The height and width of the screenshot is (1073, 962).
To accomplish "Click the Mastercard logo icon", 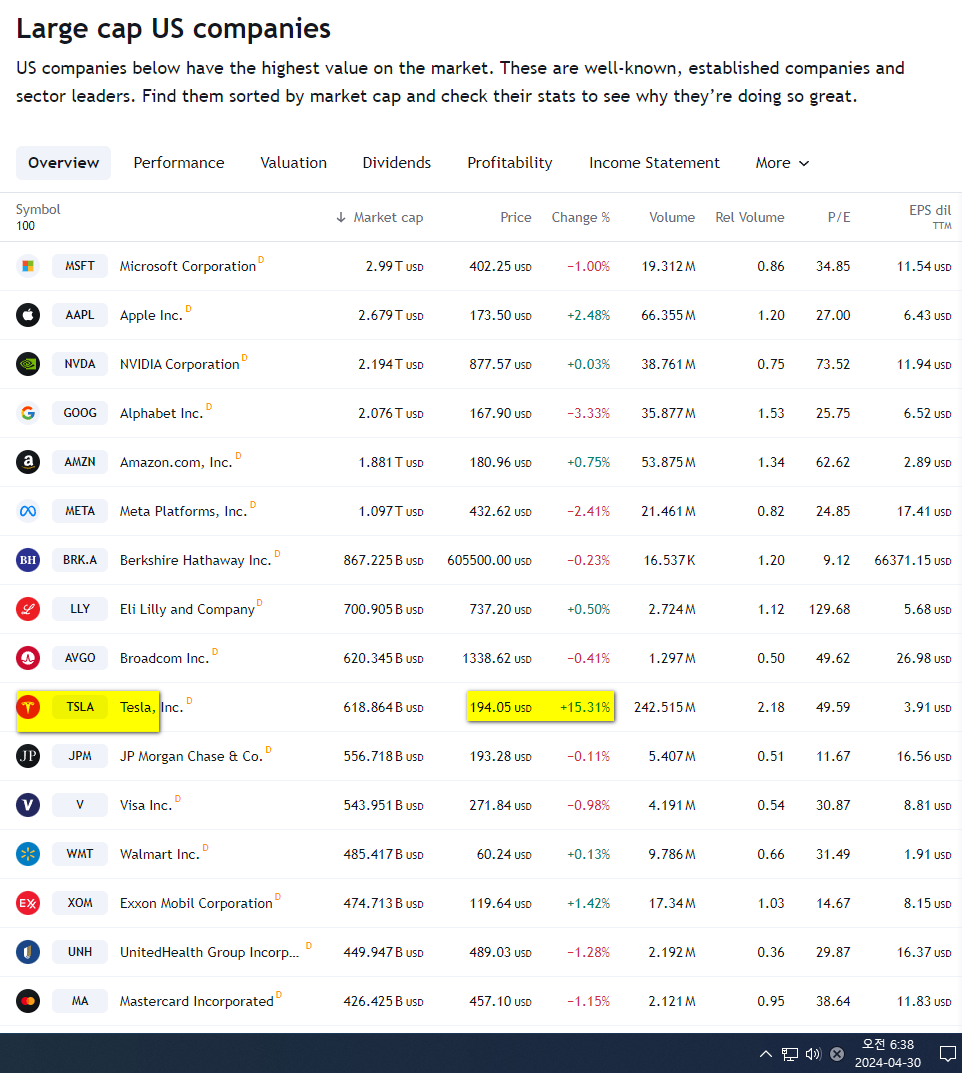I will coord(28,1001).
